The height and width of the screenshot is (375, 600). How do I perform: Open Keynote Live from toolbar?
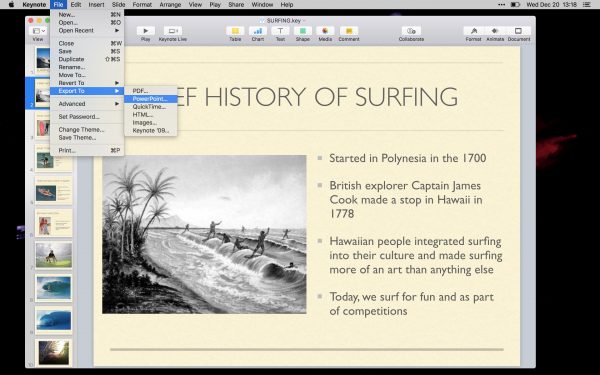click(173, 31)
